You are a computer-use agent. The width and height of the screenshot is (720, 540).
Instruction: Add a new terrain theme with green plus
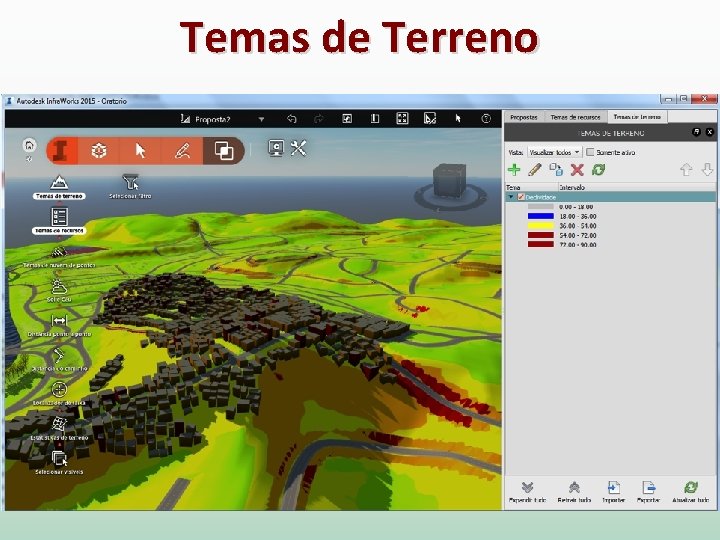point(514,170)
